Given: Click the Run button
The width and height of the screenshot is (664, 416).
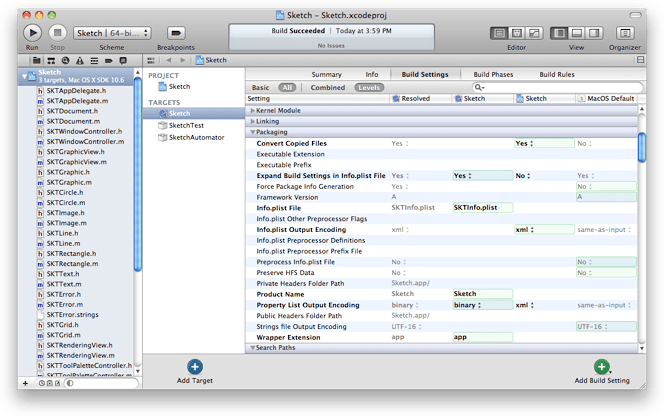Looking at the screenshot, I should (x=32, y=33).
